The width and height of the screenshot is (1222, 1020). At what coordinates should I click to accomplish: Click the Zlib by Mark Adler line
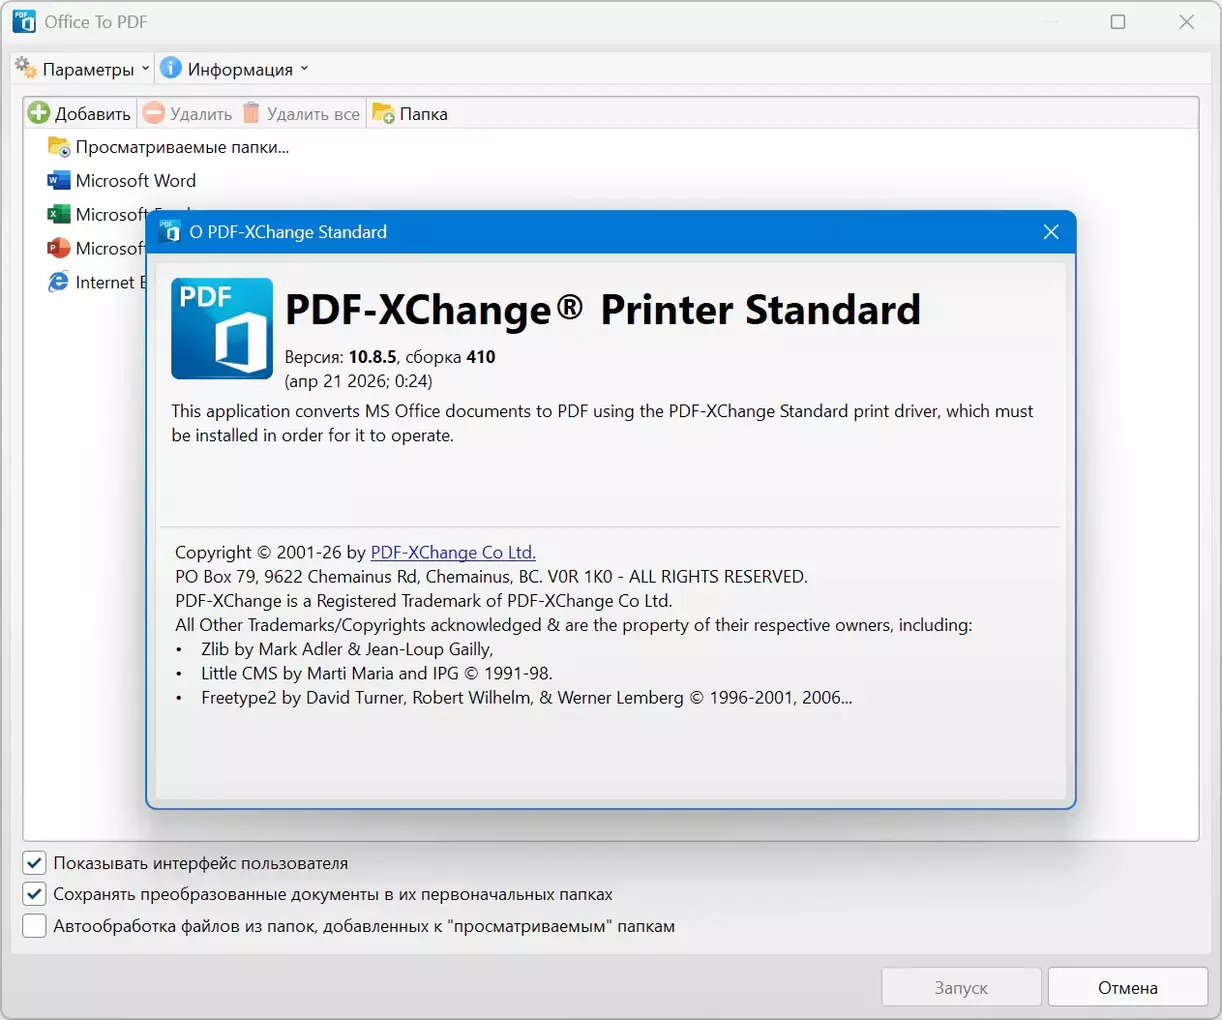[347, 649]
